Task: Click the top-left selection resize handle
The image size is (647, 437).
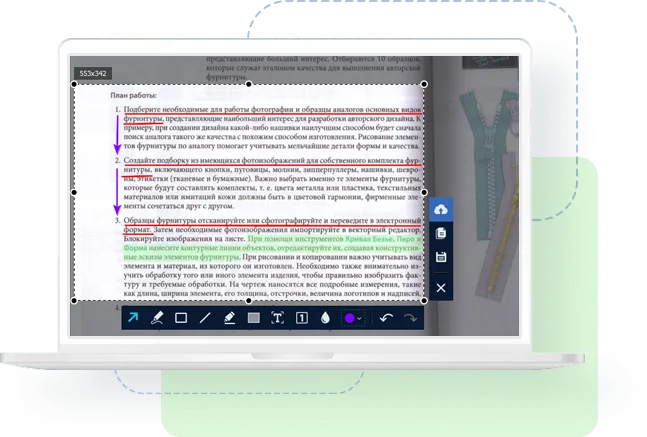Action: click(x=73, y=85)
